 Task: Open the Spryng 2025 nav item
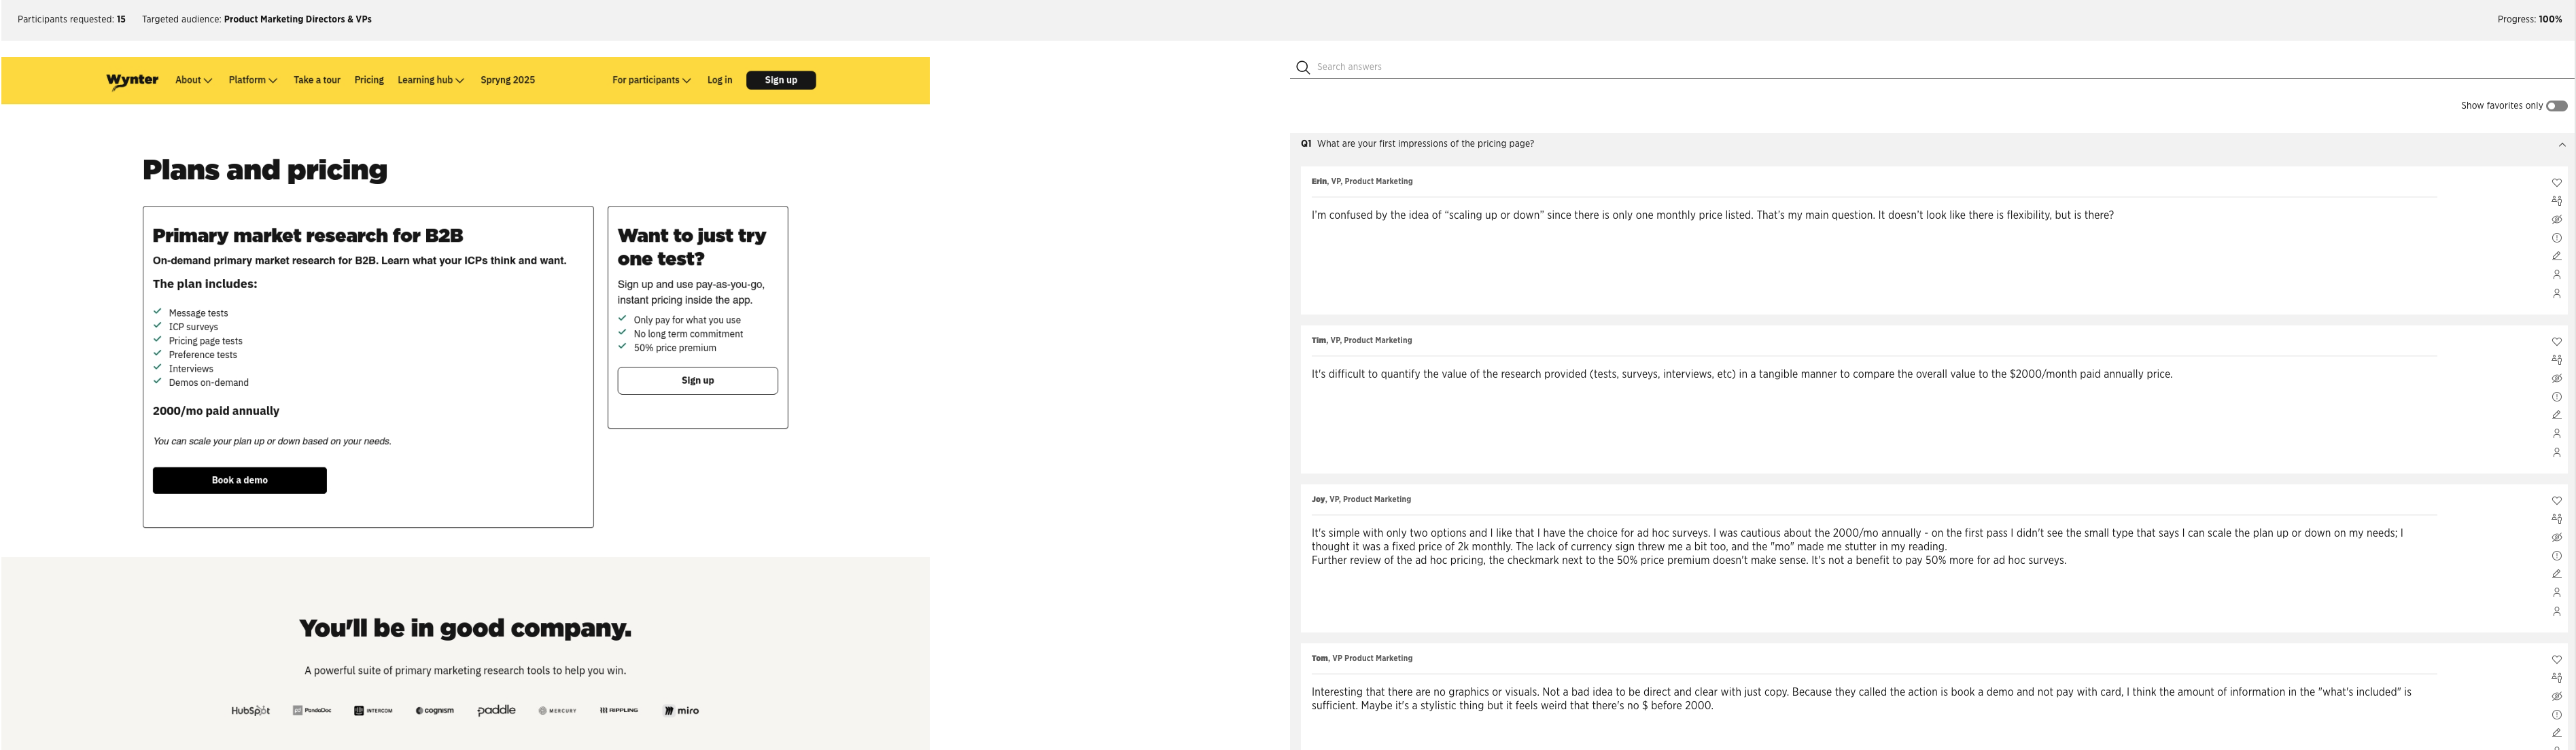click(x=507, y=80)
